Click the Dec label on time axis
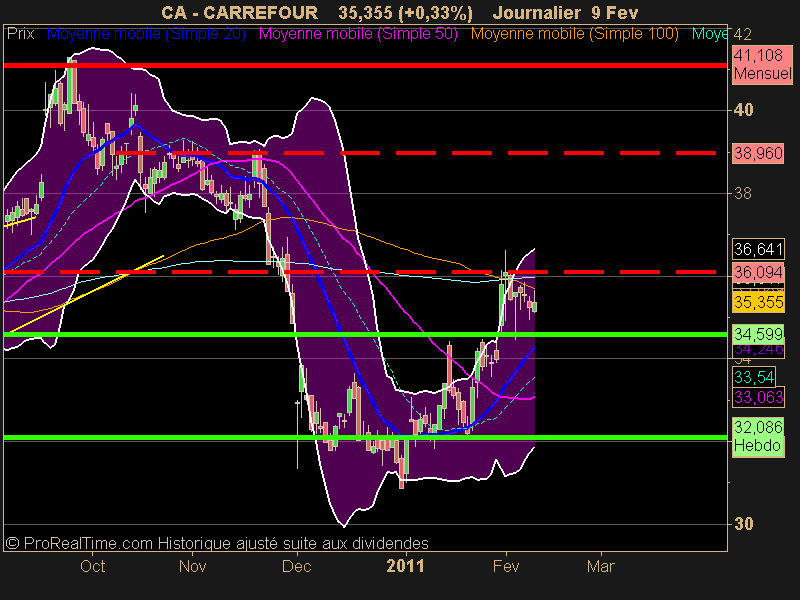This screenshot has width=800, height=600. [x=296, y=566]
